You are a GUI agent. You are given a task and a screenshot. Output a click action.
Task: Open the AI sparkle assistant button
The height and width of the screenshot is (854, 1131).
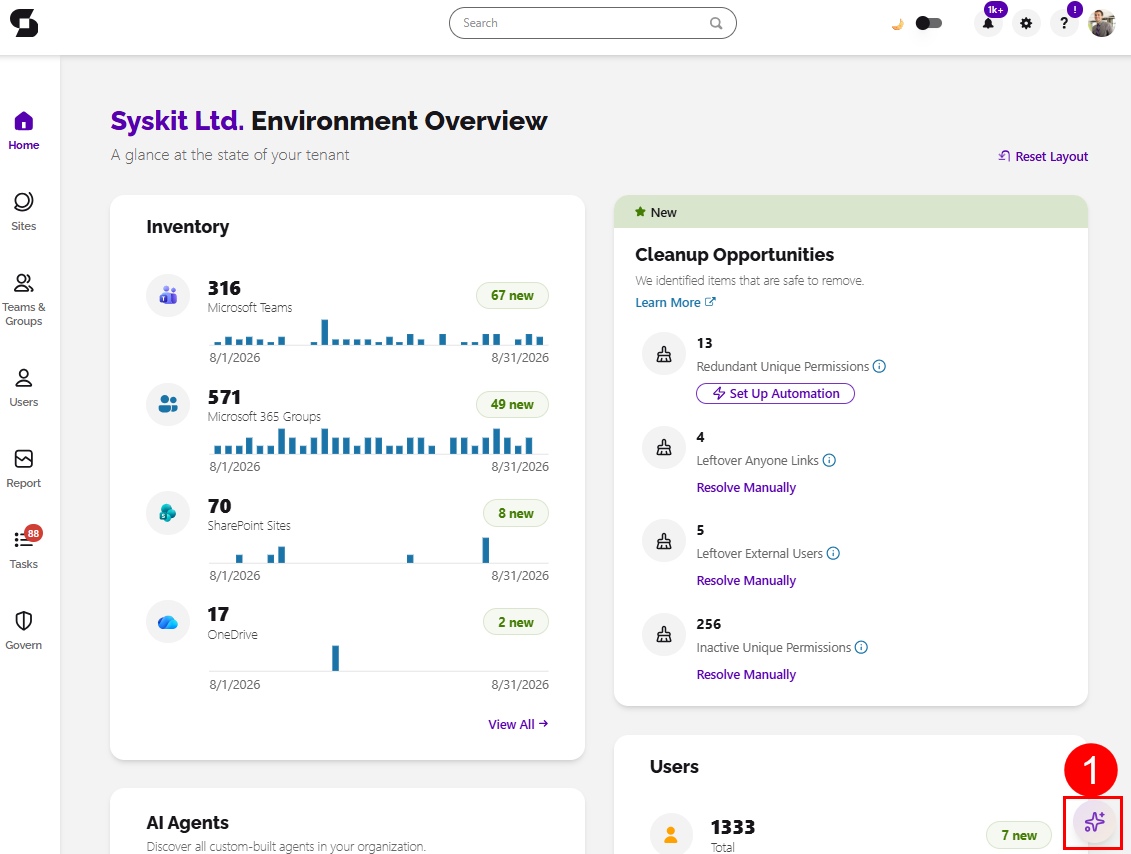1094,822
